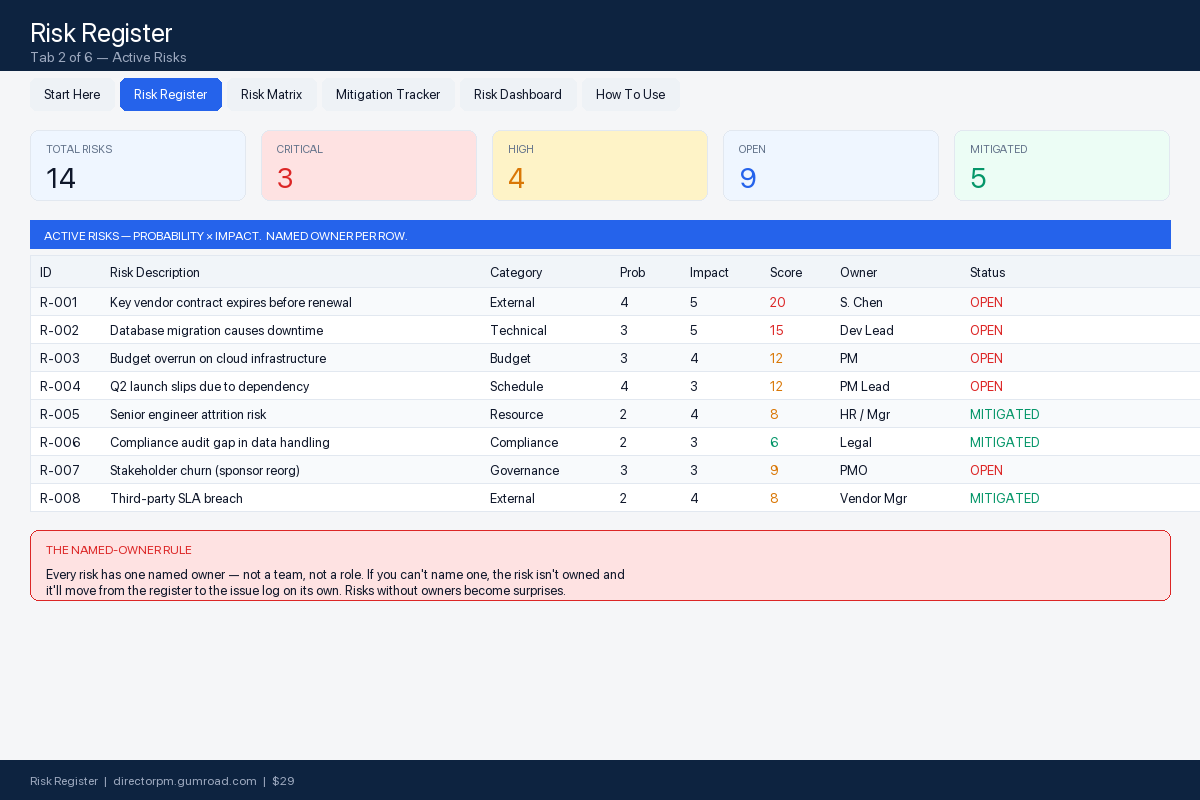Click the score 9 for R-007

pyautogui.click(x=774, y=470)
